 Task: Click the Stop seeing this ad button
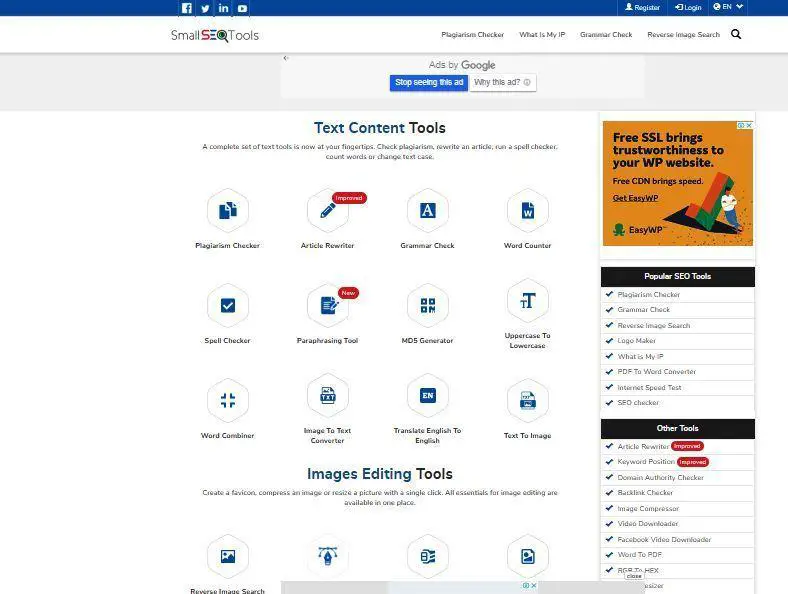click(x=429, y=82)
